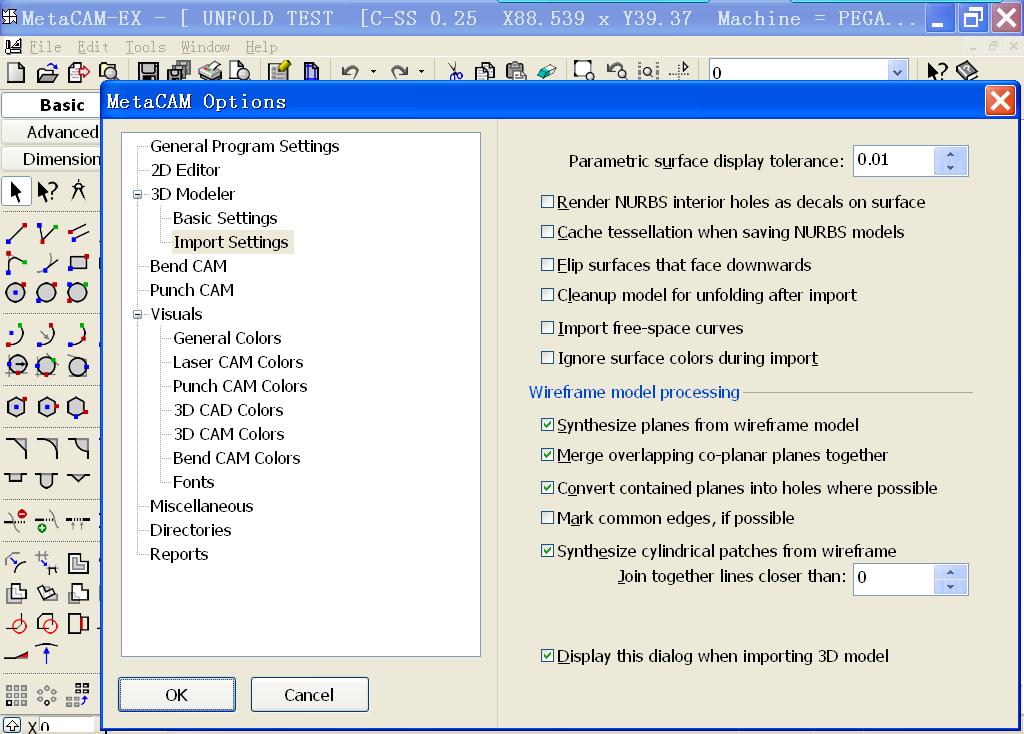1024x734 pixels.
Task: Uncheck Convert contained planes into holes
Action: [x=547, y=488]
